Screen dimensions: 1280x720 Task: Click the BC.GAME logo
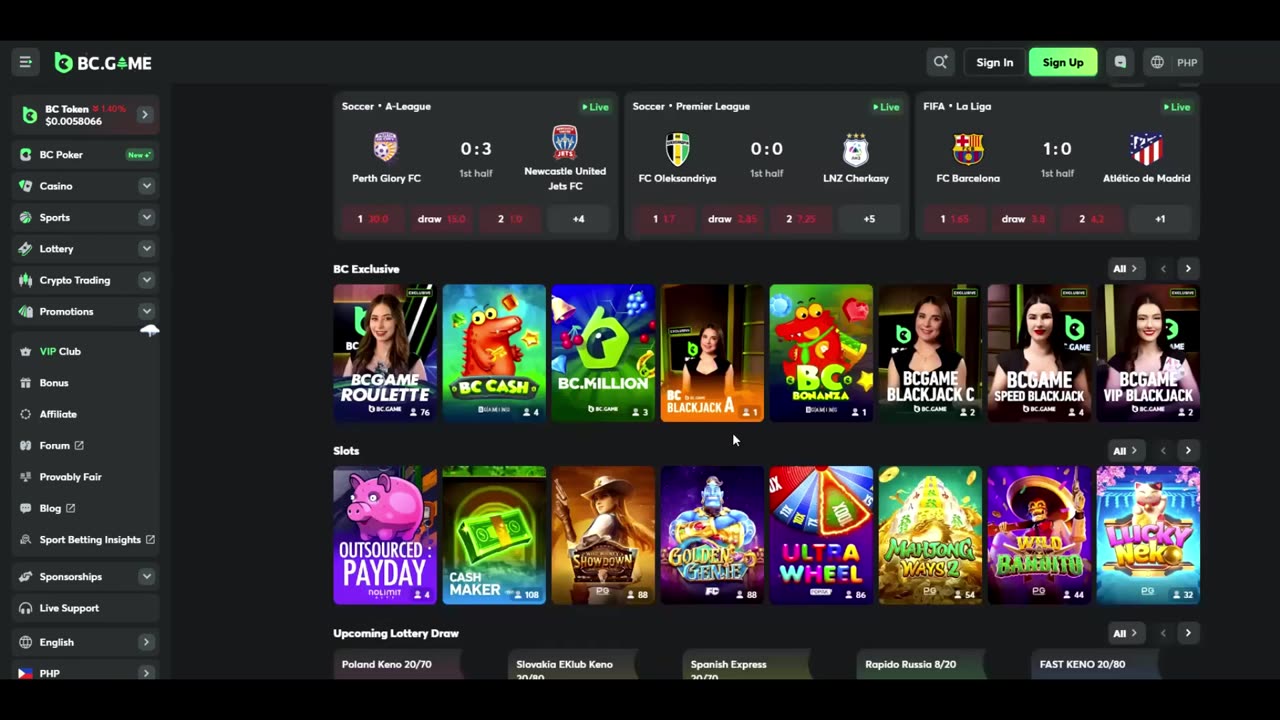(103, 63)
